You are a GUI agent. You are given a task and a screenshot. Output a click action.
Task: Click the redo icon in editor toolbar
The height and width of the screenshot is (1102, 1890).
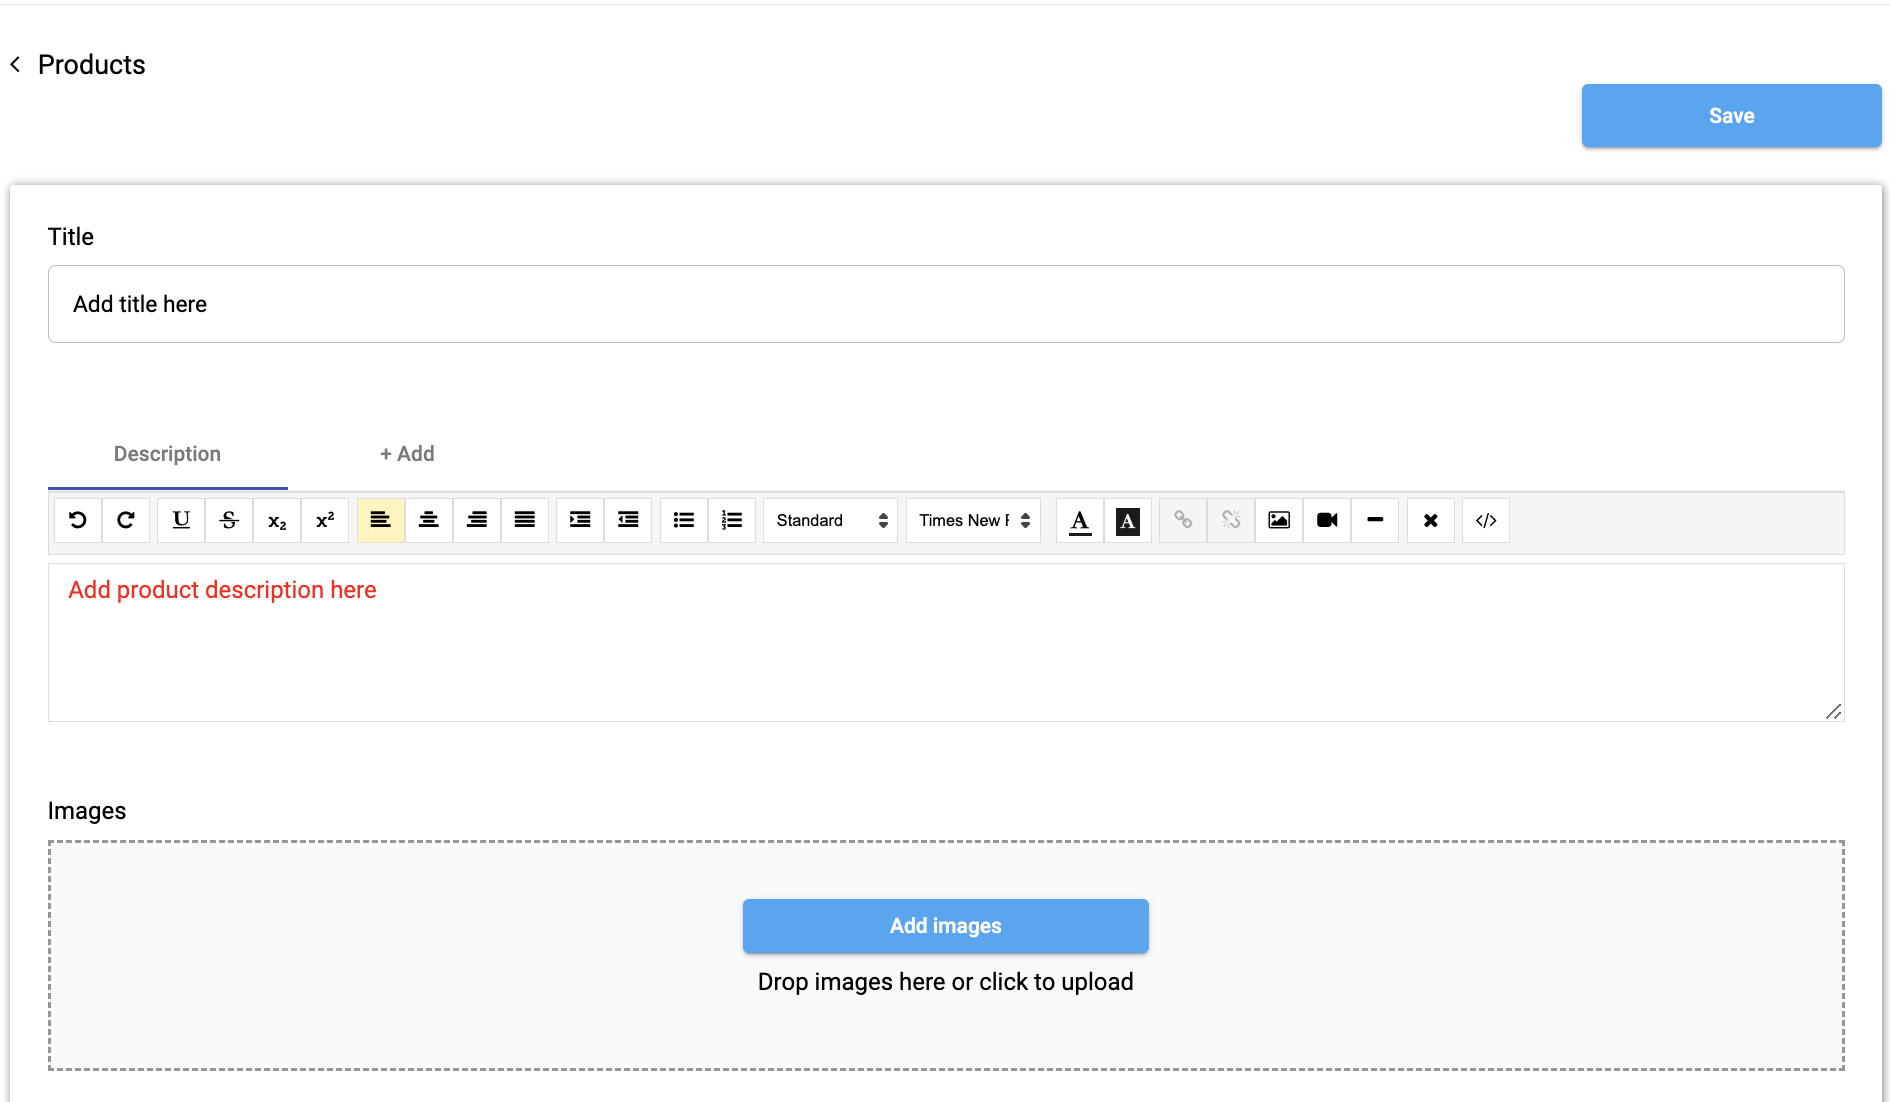click(126, 520)
